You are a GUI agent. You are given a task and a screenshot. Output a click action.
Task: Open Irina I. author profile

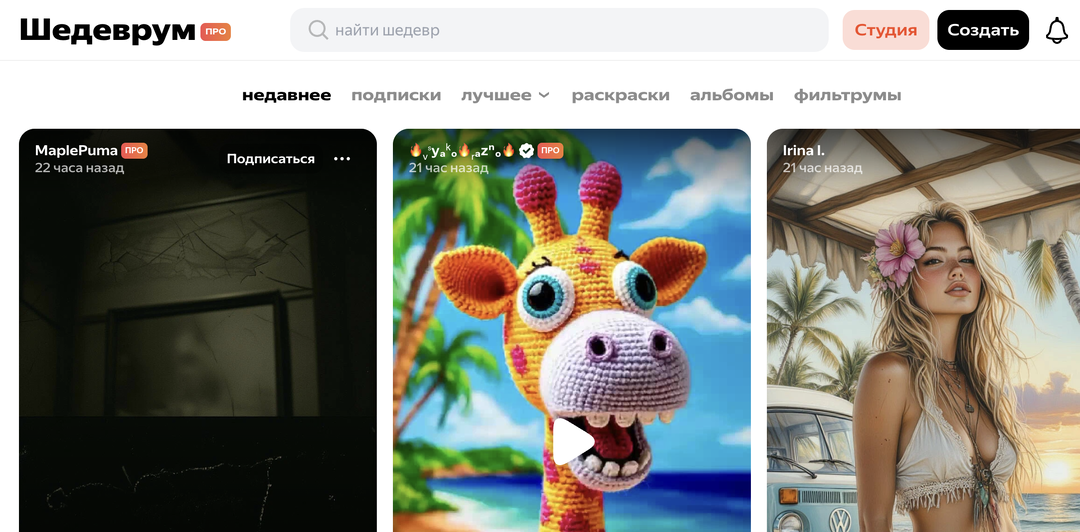pyautogui.click(x=804, y=150)
